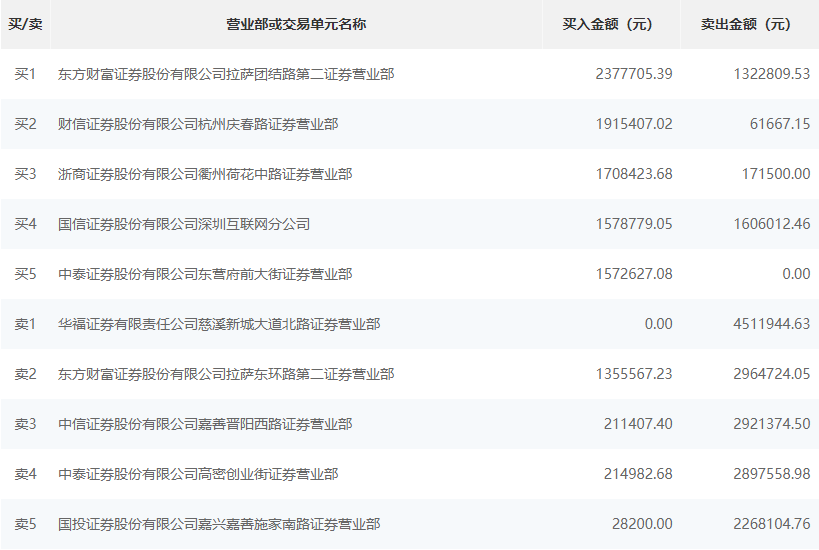Select 华福证券慈溪新城大道北路证券营业部 name
Screen dimensions: 819x550
coord(219,324)
